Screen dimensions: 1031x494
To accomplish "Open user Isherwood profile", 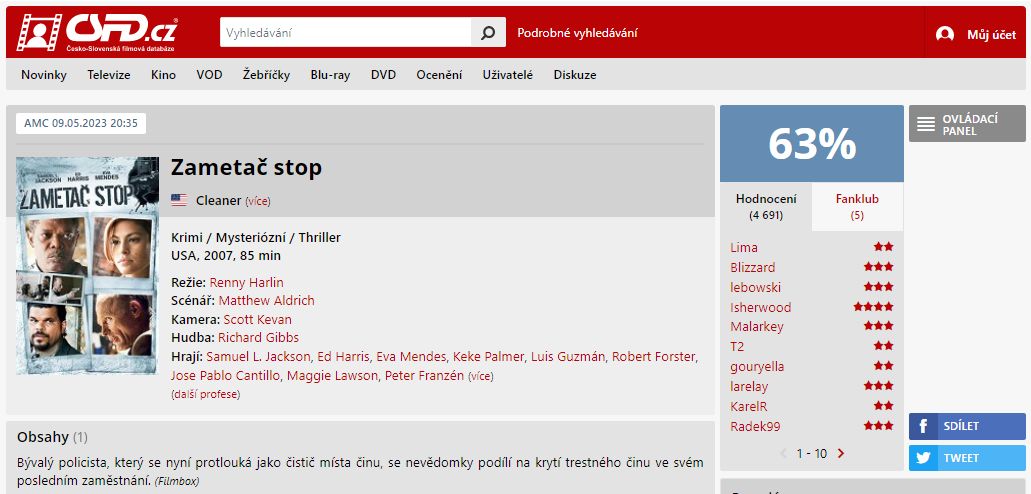I will tap(760, 307).
